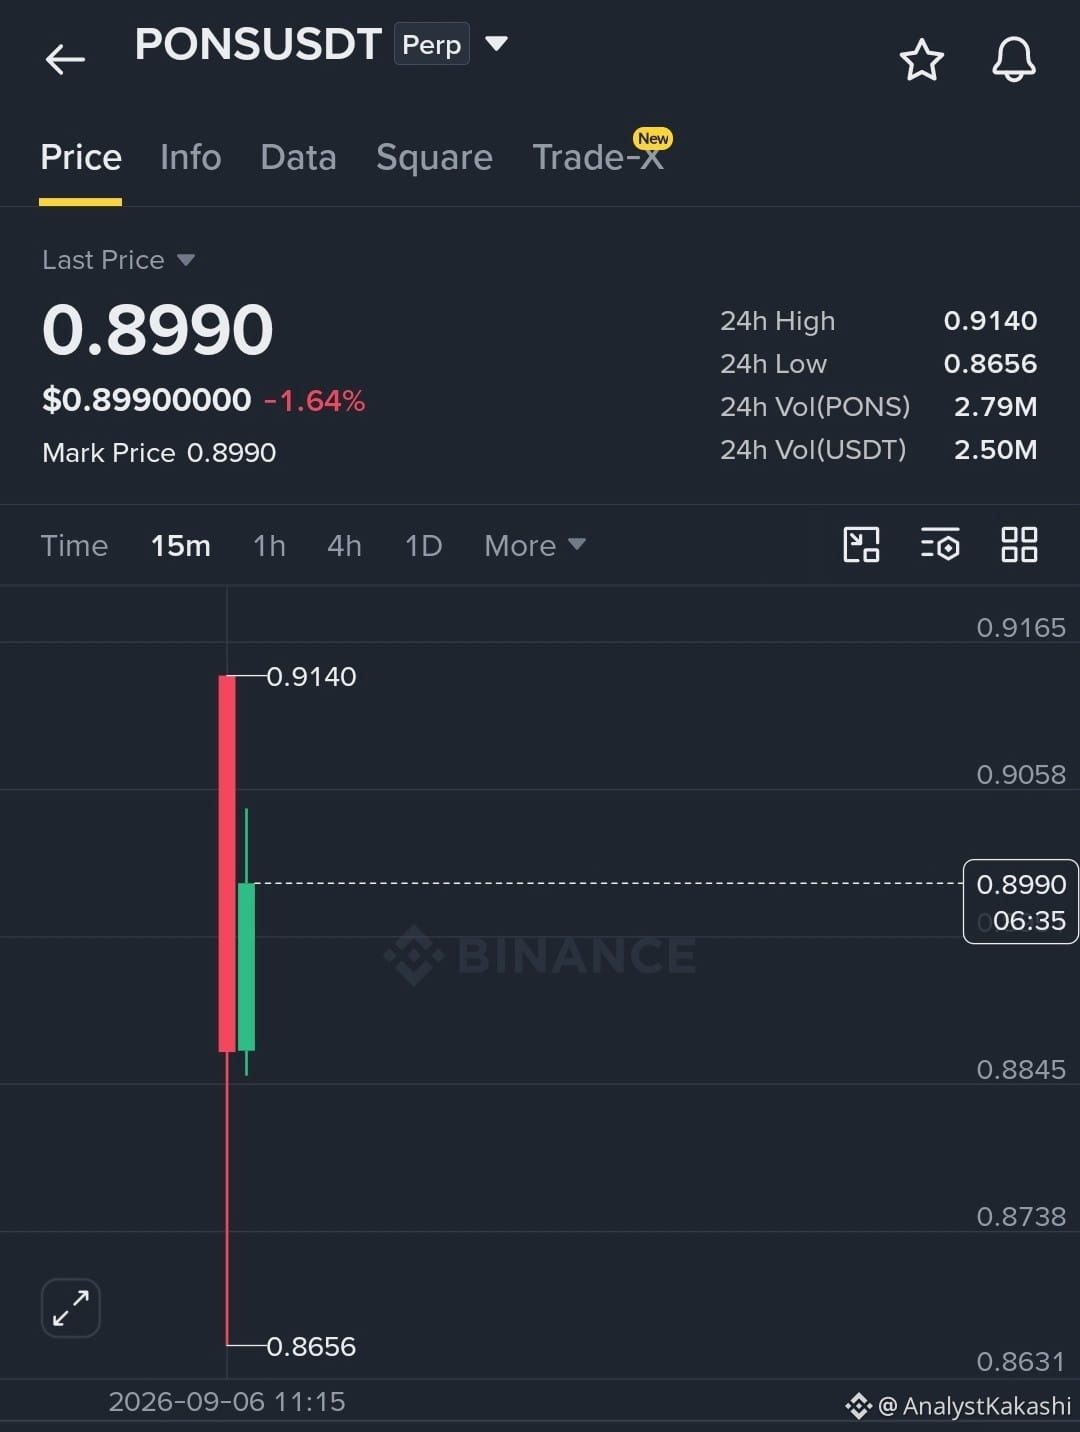Image resolution: width=1080 pixels, height=1432 pixels.
Task: Open price alert bell icon
Action: 1013,59
